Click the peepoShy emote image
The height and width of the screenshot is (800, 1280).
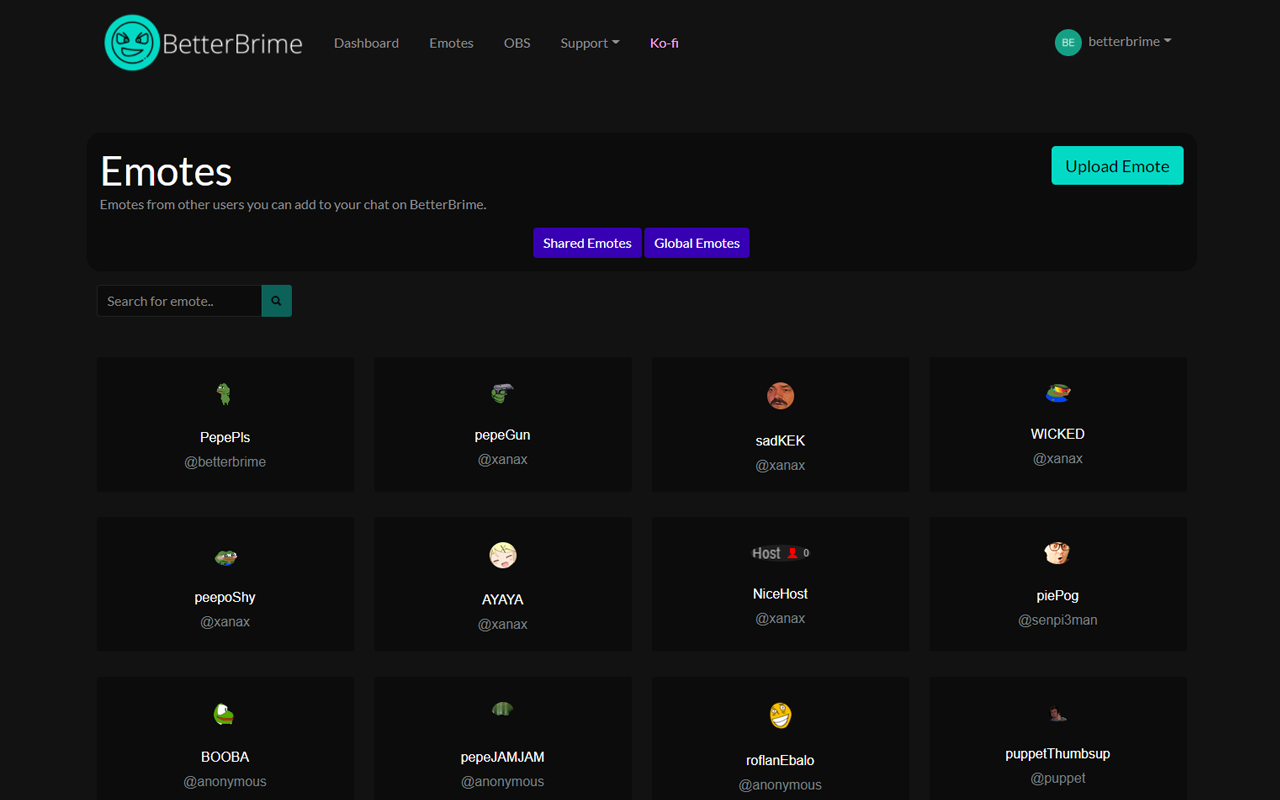(x=225, y=557)
